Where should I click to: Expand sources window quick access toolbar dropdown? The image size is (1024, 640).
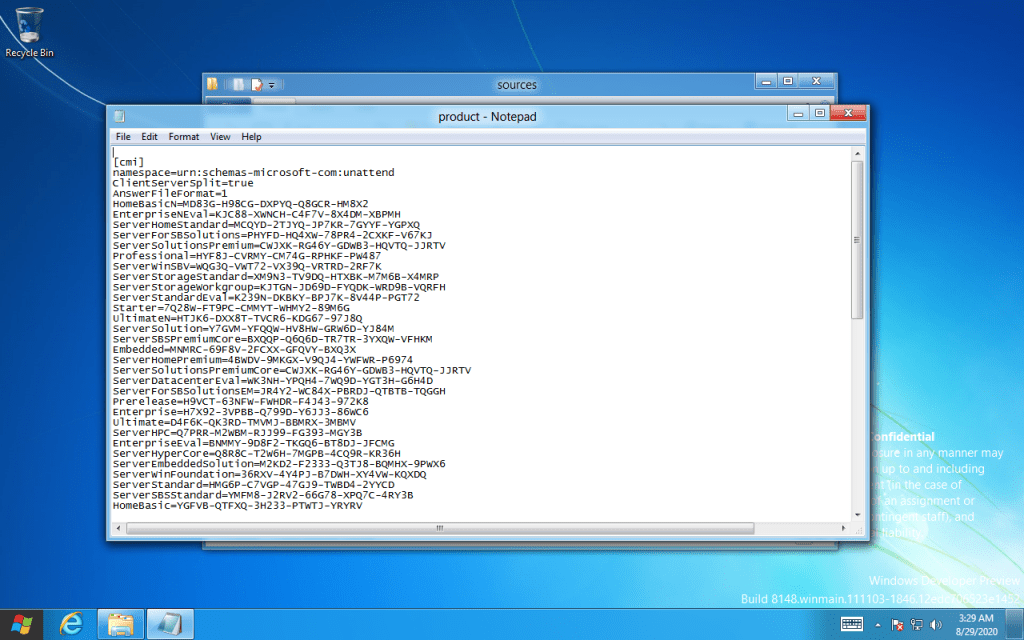pyautogui.click(x=271, y=85)
